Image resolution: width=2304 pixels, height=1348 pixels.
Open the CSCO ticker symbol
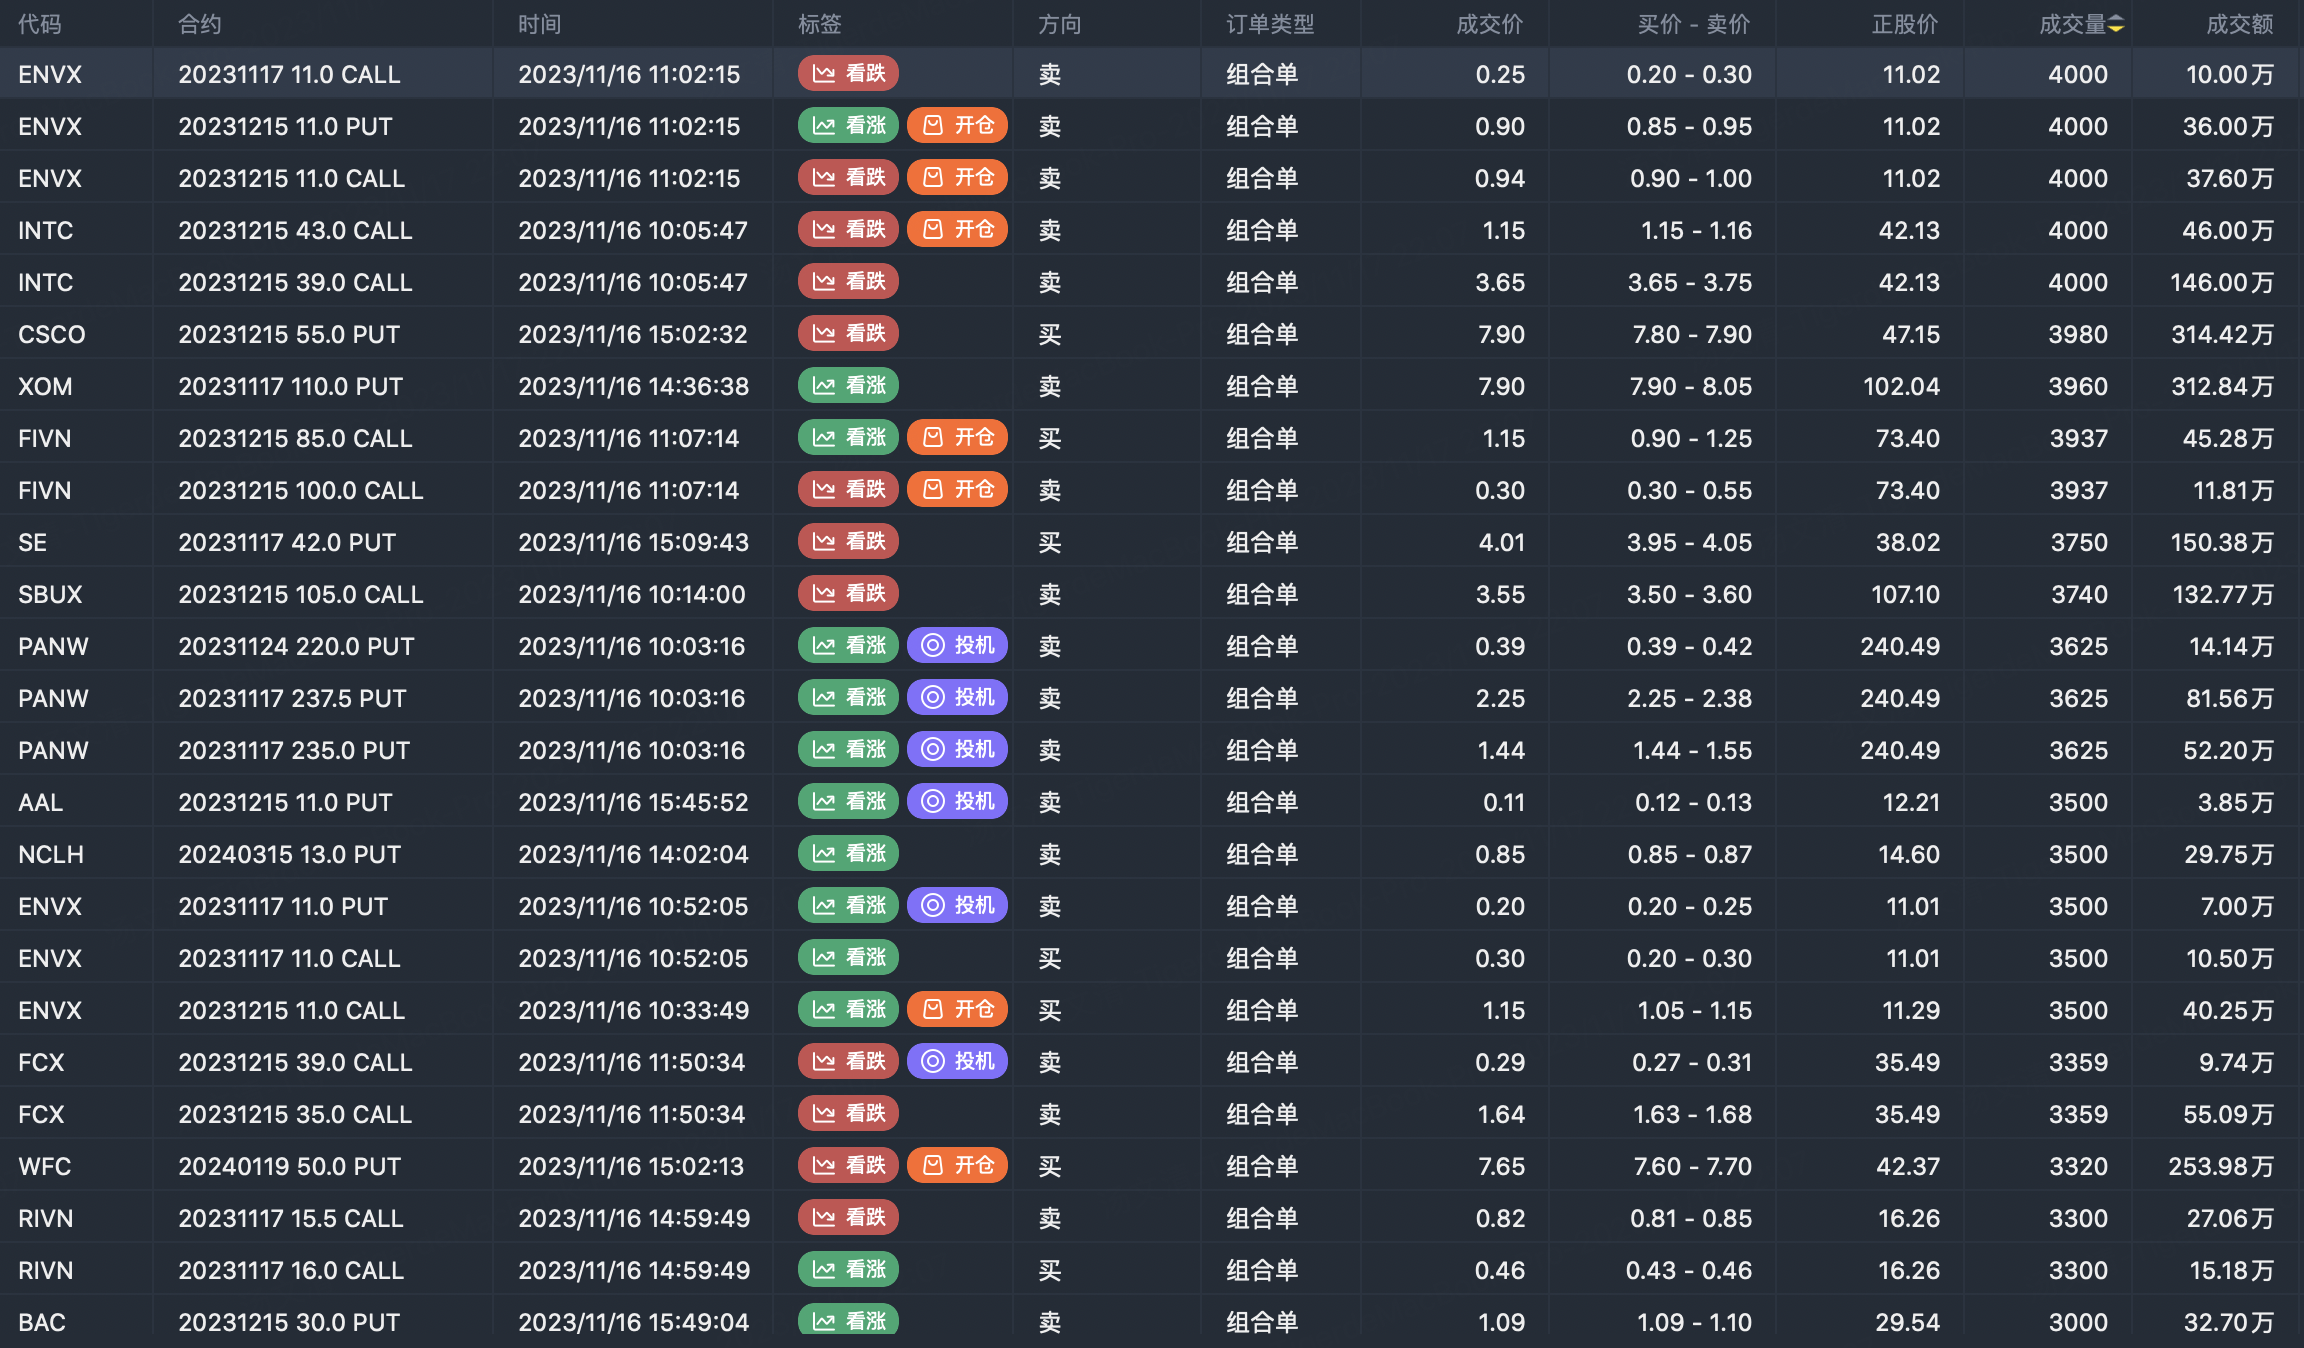(52, 334)
